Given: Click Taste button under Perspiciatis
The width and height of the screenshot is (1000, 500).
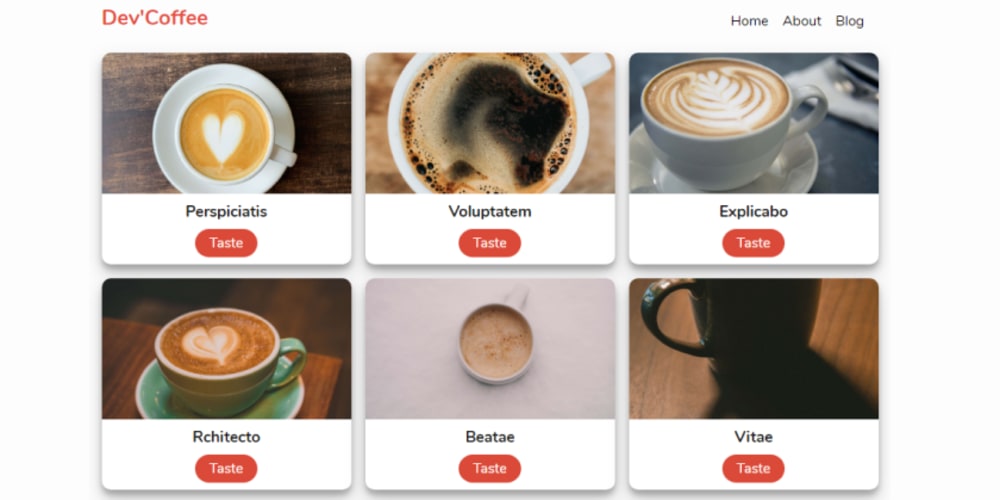Looking at the screenshot, I should click(226, 243).
